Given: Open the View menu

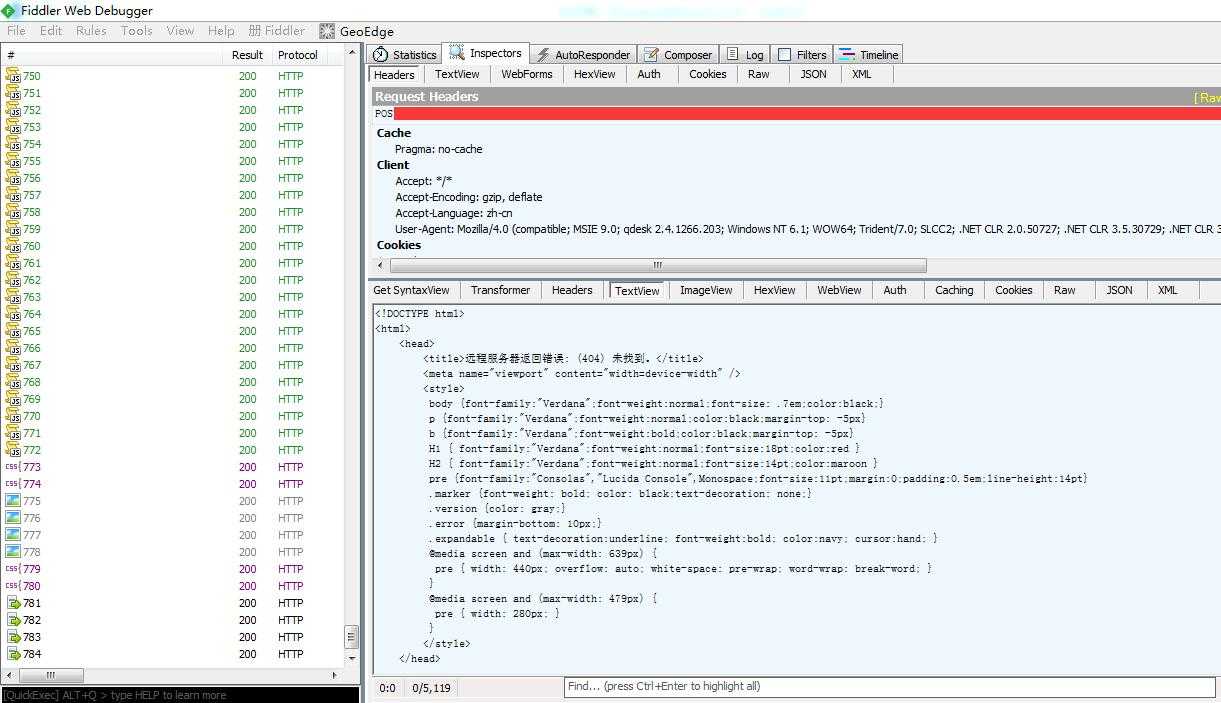Looking at the screenshot, I should tap(181, 31).
